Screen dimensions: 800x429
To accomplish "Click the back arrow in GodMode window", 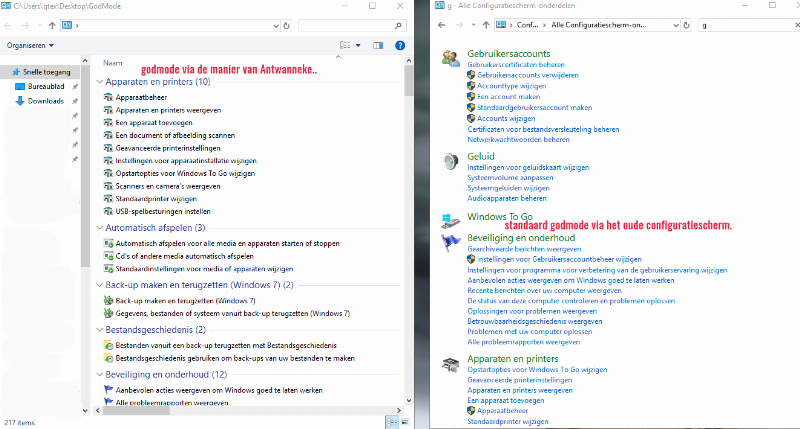I will [8, 26].
